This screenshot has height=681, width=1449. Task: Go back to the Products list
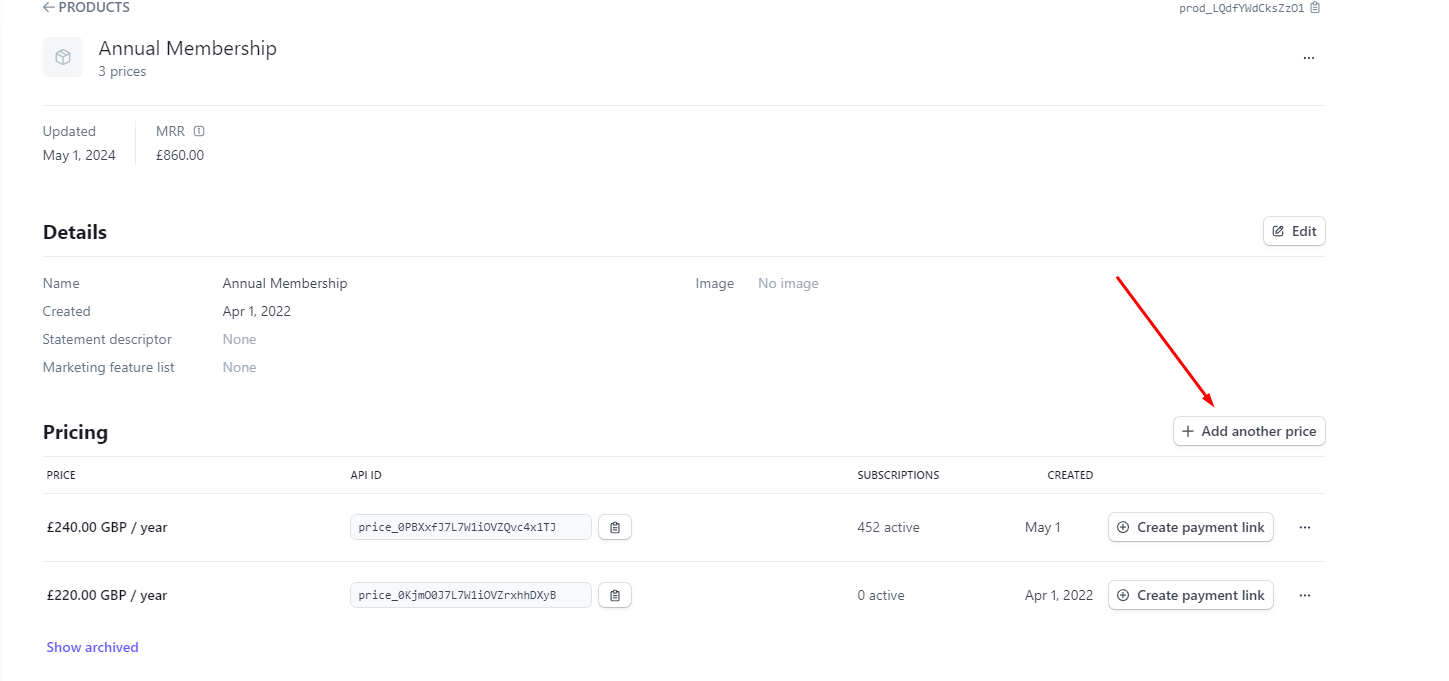click(86, 8)
